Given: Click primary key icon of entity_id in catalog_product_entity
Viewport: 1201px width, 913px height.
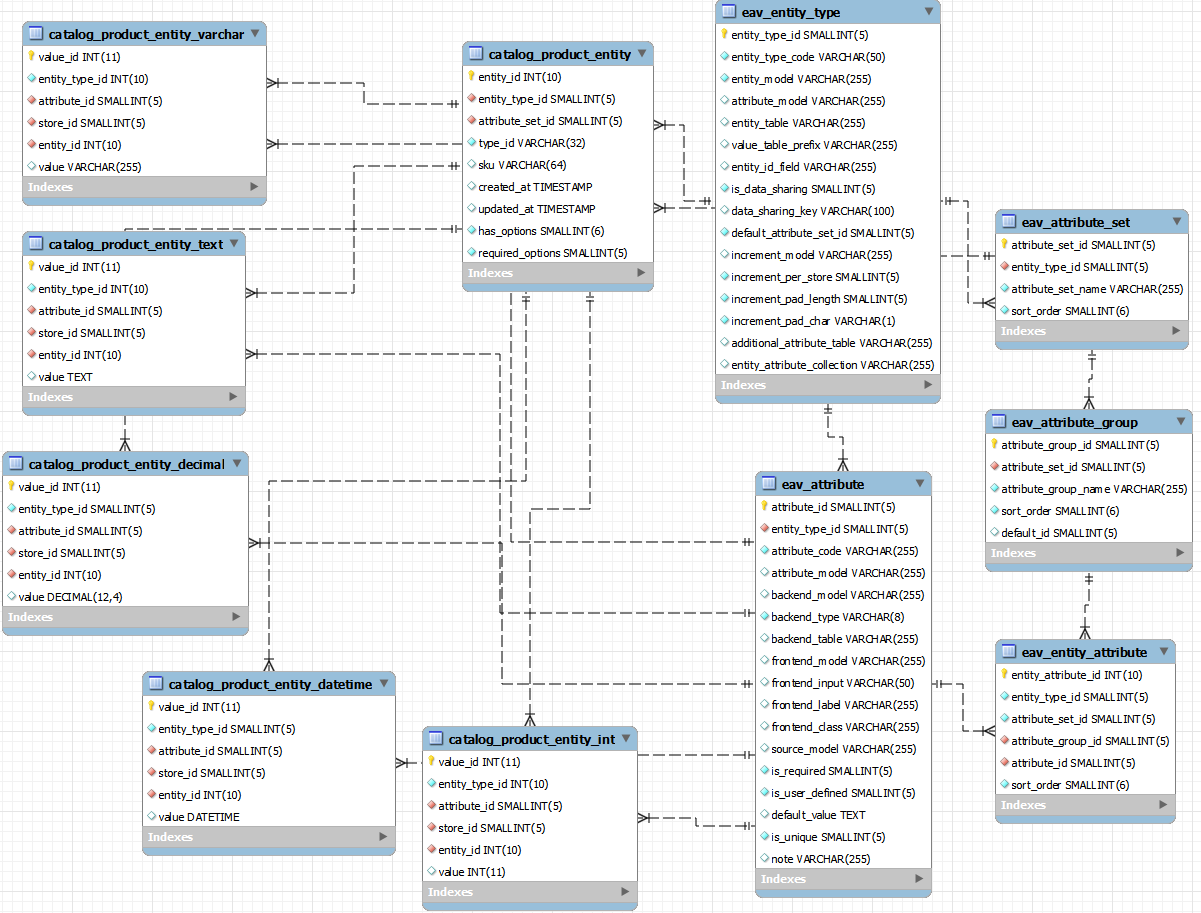Looking at the screenshot, I should pyautogui.click(x=471, y=77).
